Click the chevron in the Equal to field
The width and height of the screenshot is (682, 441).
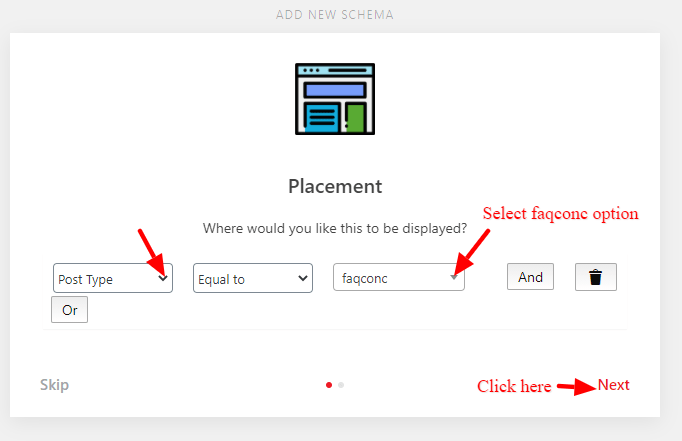pos(303,278)
